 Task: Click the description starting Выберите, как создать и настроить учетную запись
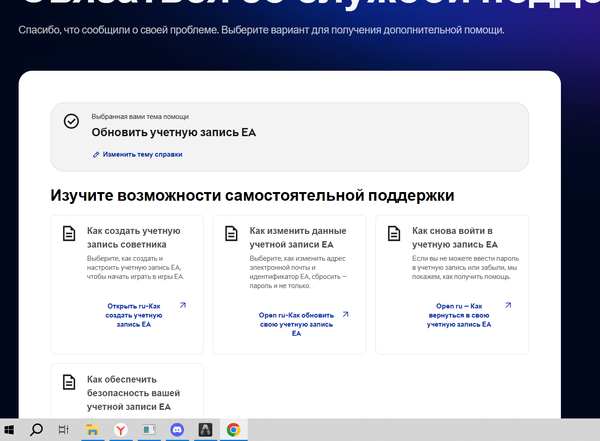click(x=135, y=267)
